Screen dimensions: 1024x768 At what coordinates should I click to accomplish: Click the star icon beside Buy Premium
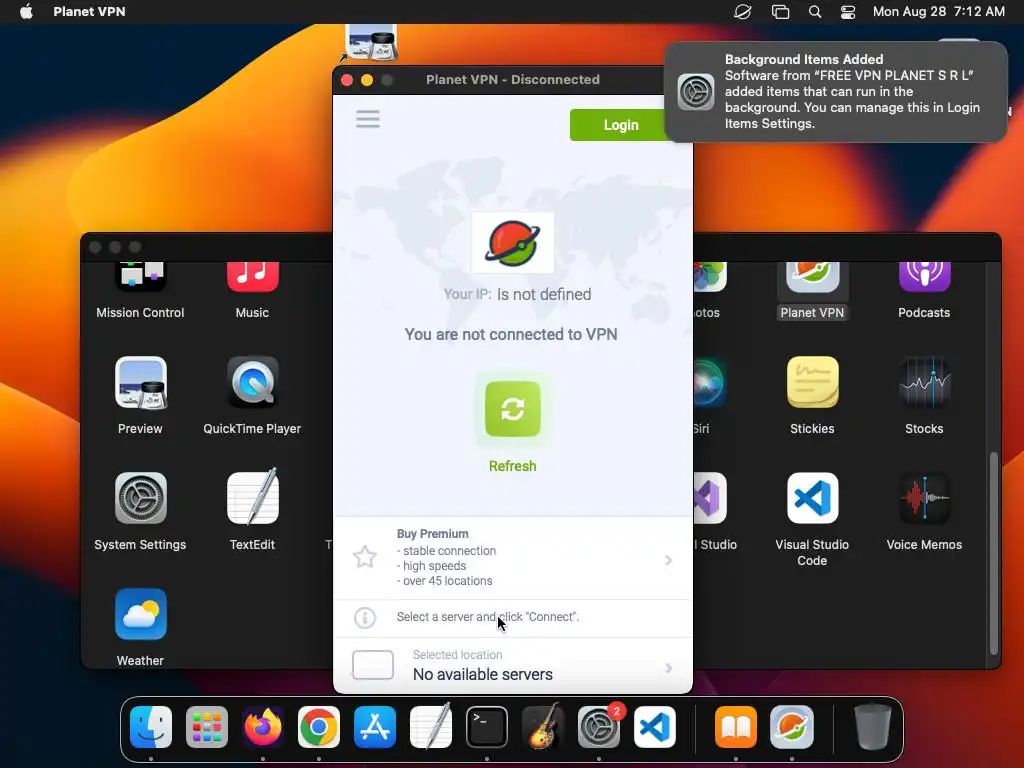(x=364, y=557)
